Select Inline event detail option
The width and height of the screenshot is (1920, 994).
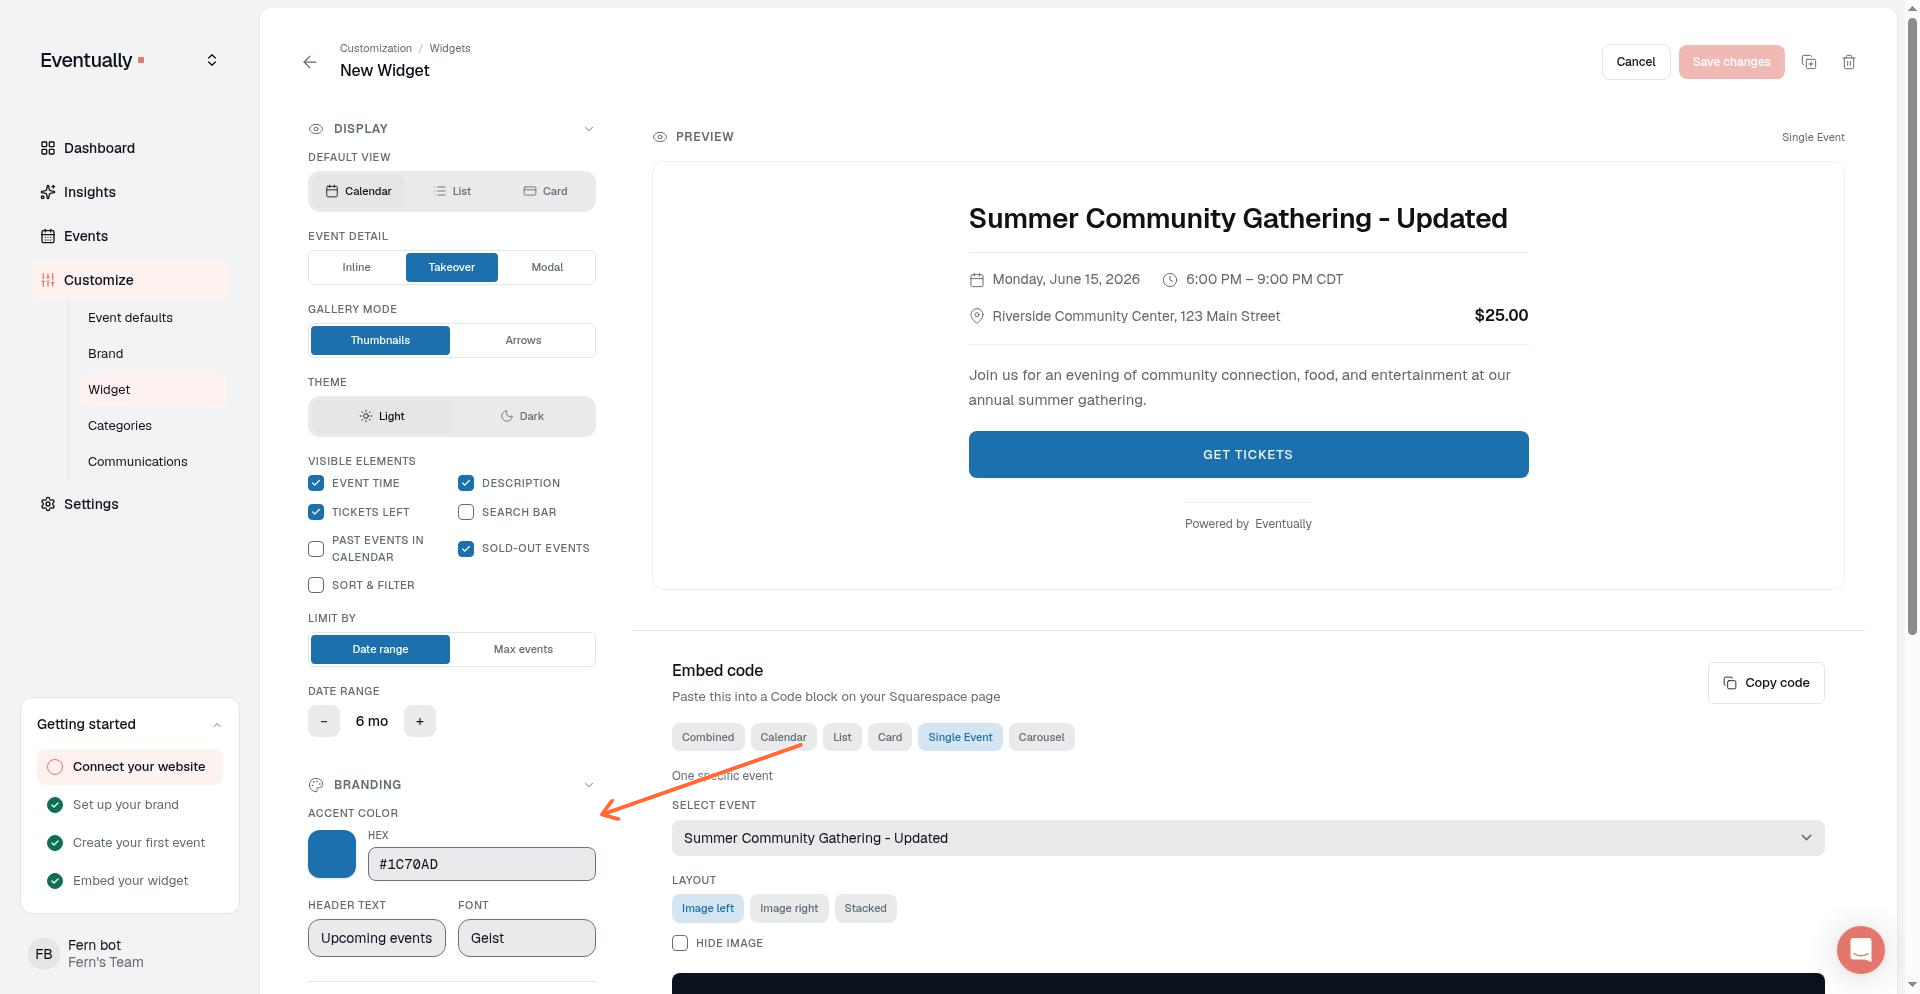[357, 267]
